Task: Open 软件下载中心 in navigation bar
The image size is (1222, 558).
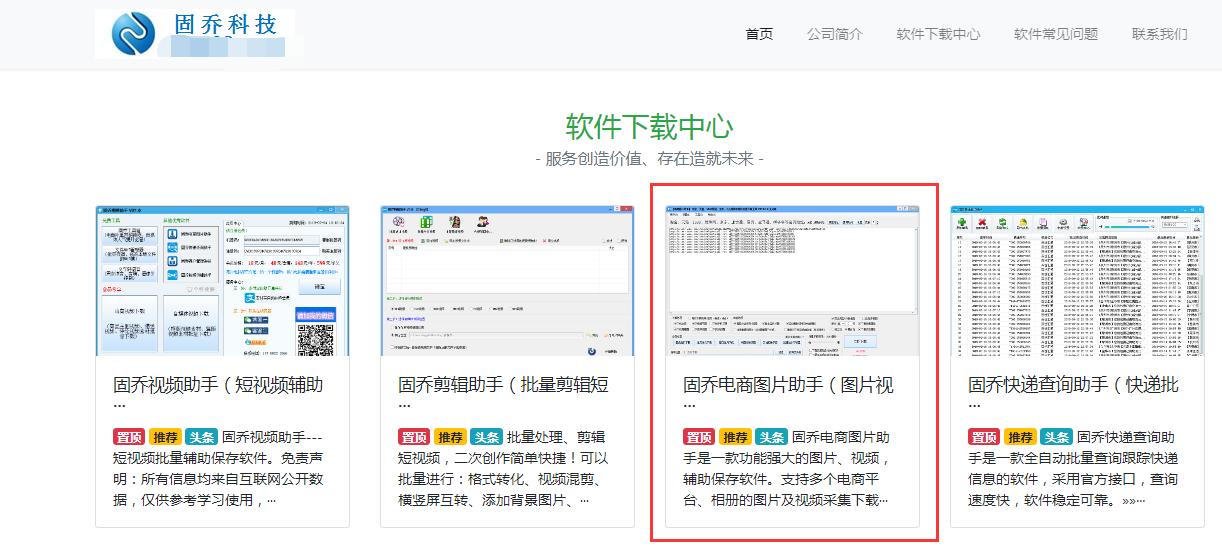Action: [x=938, y=34]
